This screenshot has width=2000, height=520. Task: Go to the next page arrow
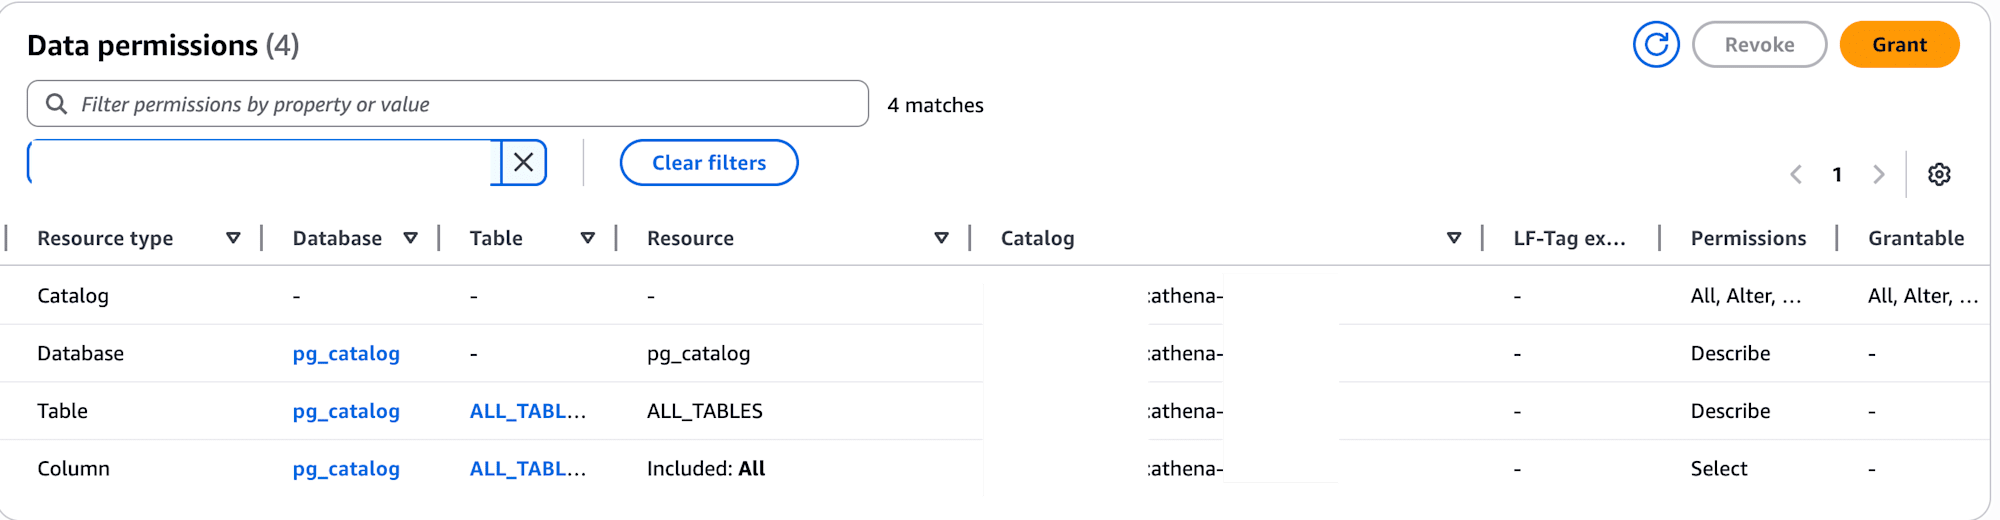pyautogui.click(x=1879, y=174)
